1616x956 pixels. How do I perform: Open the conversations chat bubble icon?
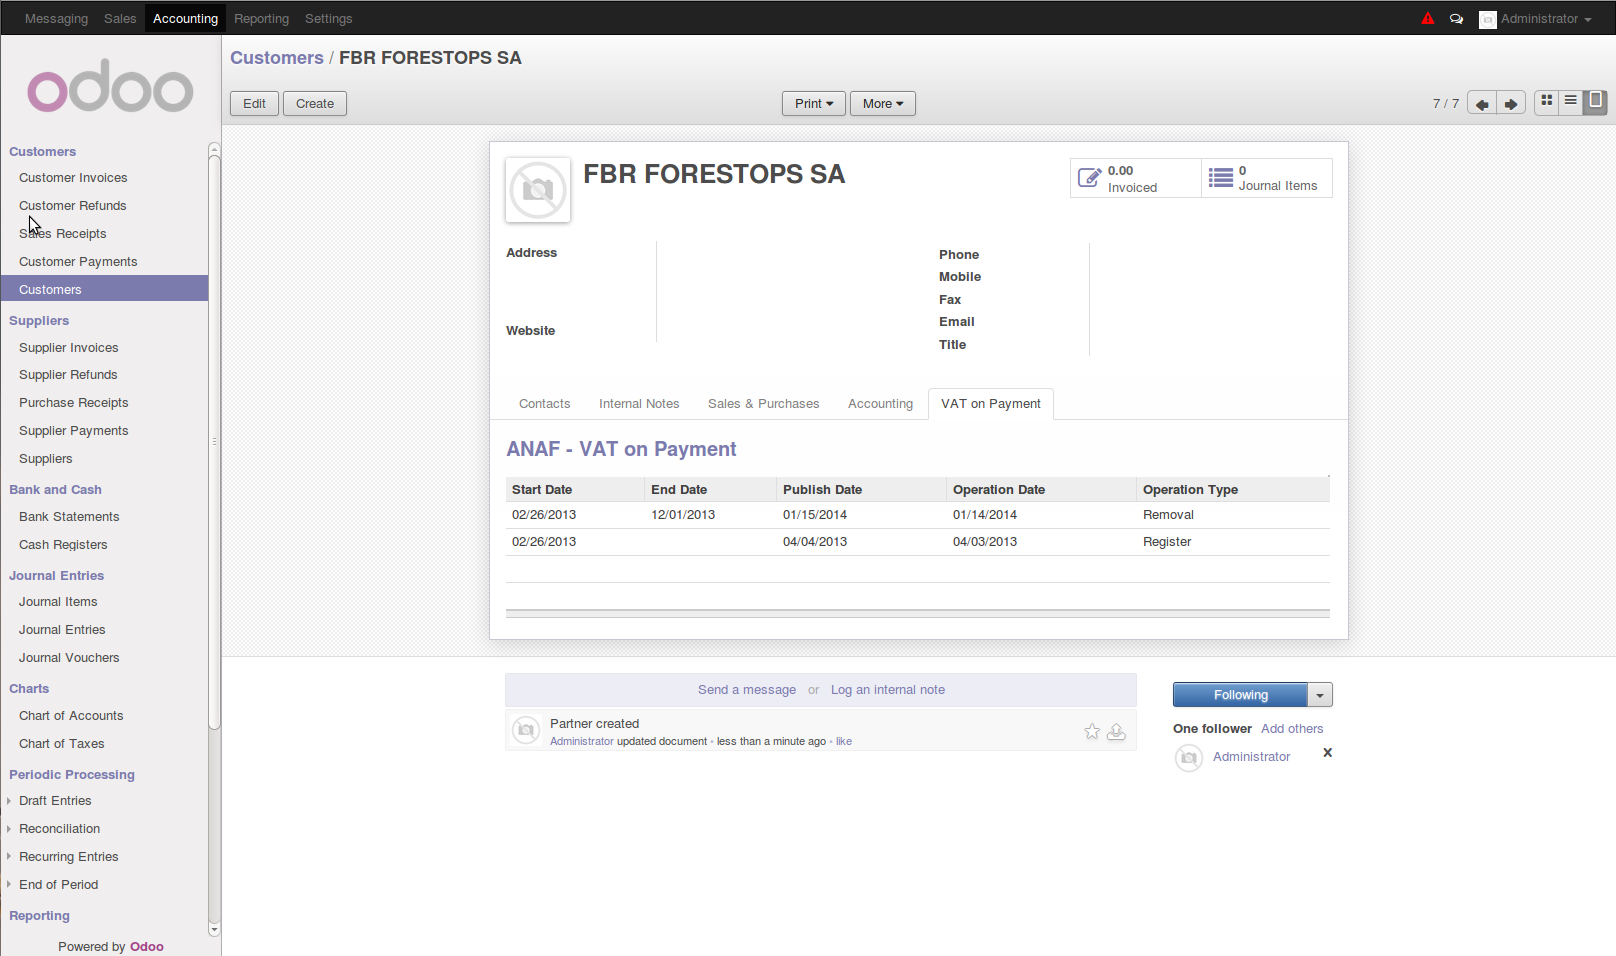(x=1456, y=19)
